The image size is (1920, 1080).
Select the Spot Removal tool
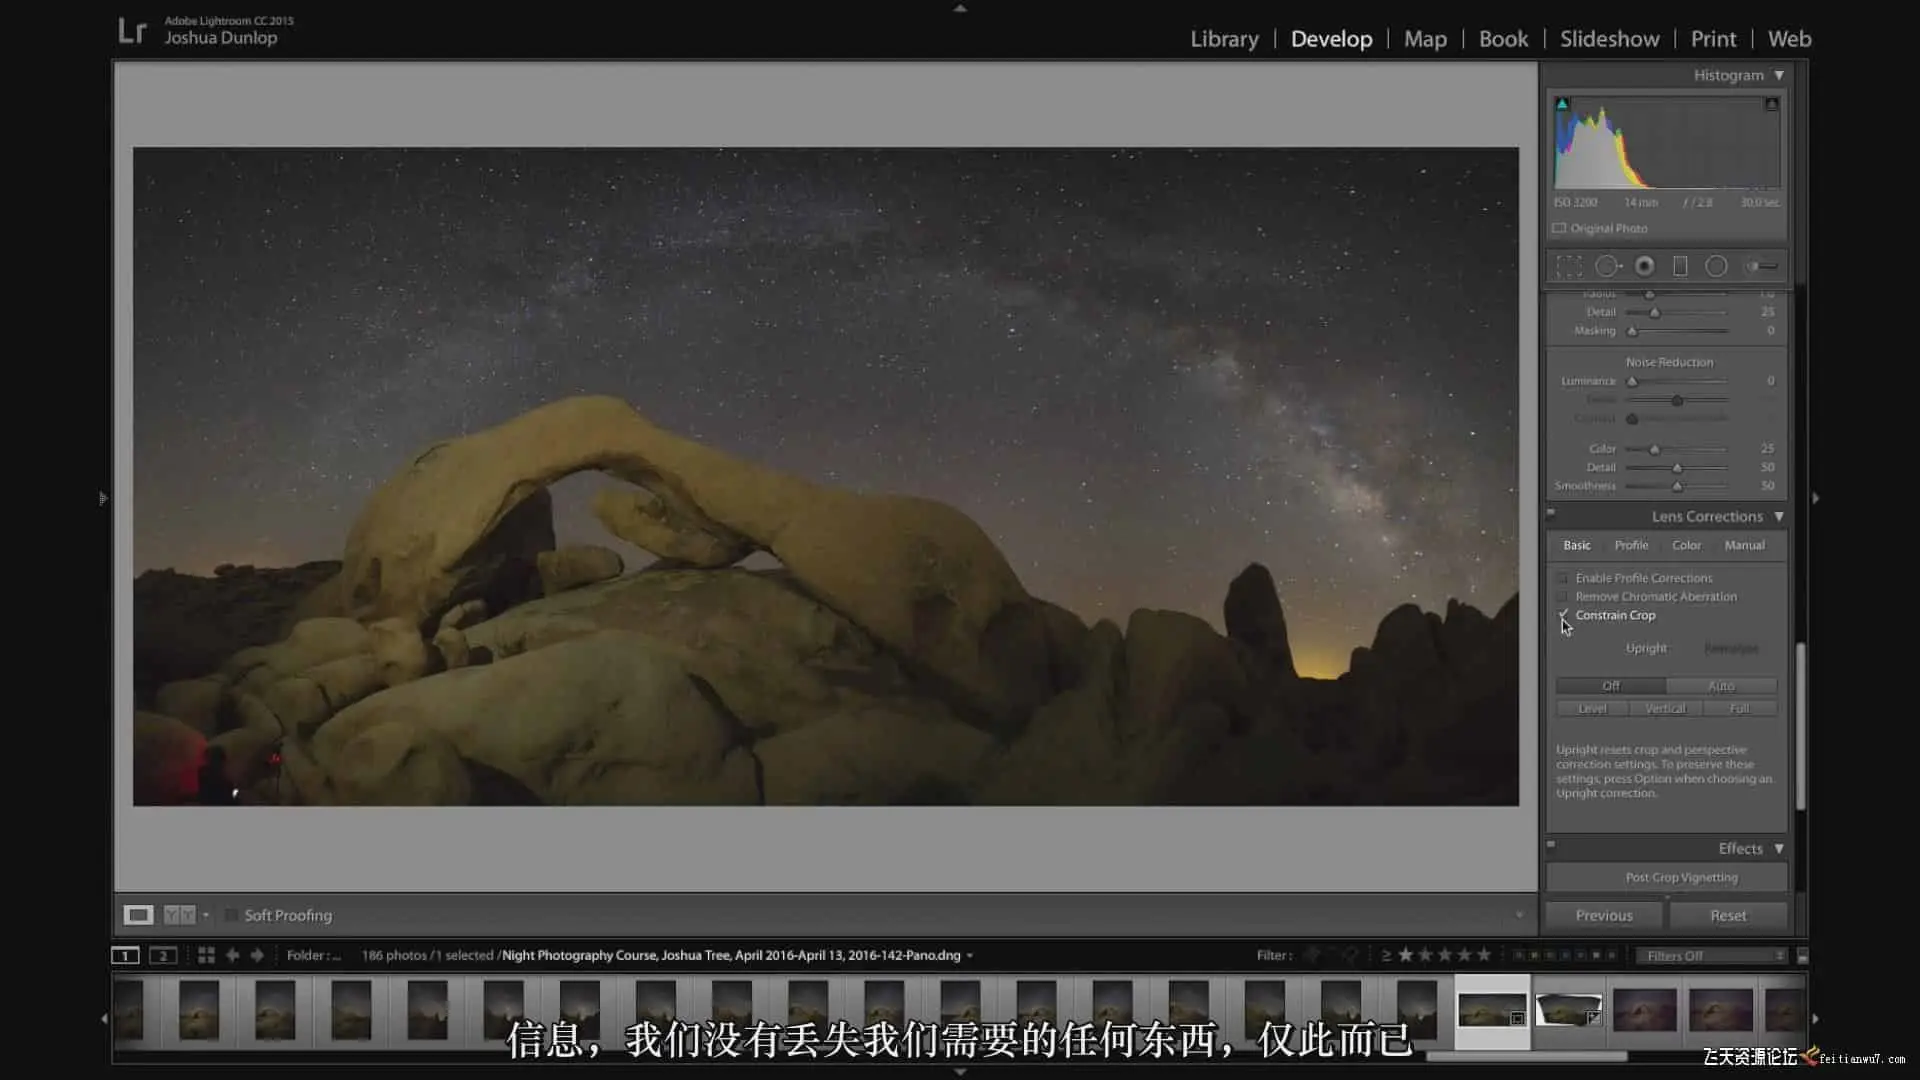[x=1606, y=266]
